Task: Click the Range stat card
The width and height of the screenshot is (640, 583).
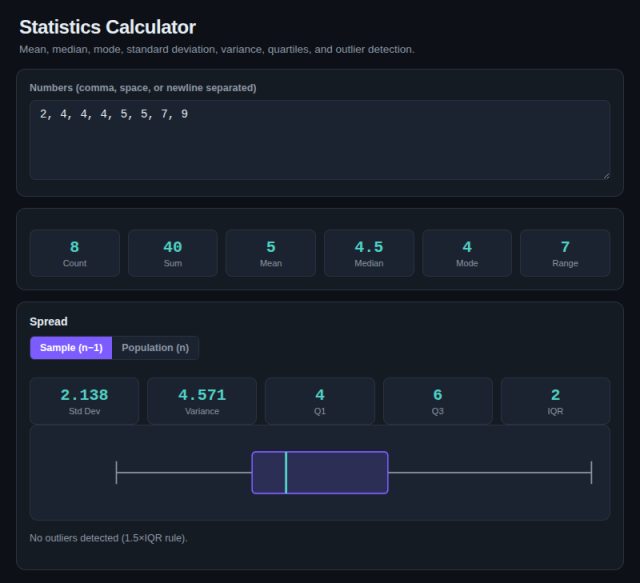Action: [x=565, y=253]
